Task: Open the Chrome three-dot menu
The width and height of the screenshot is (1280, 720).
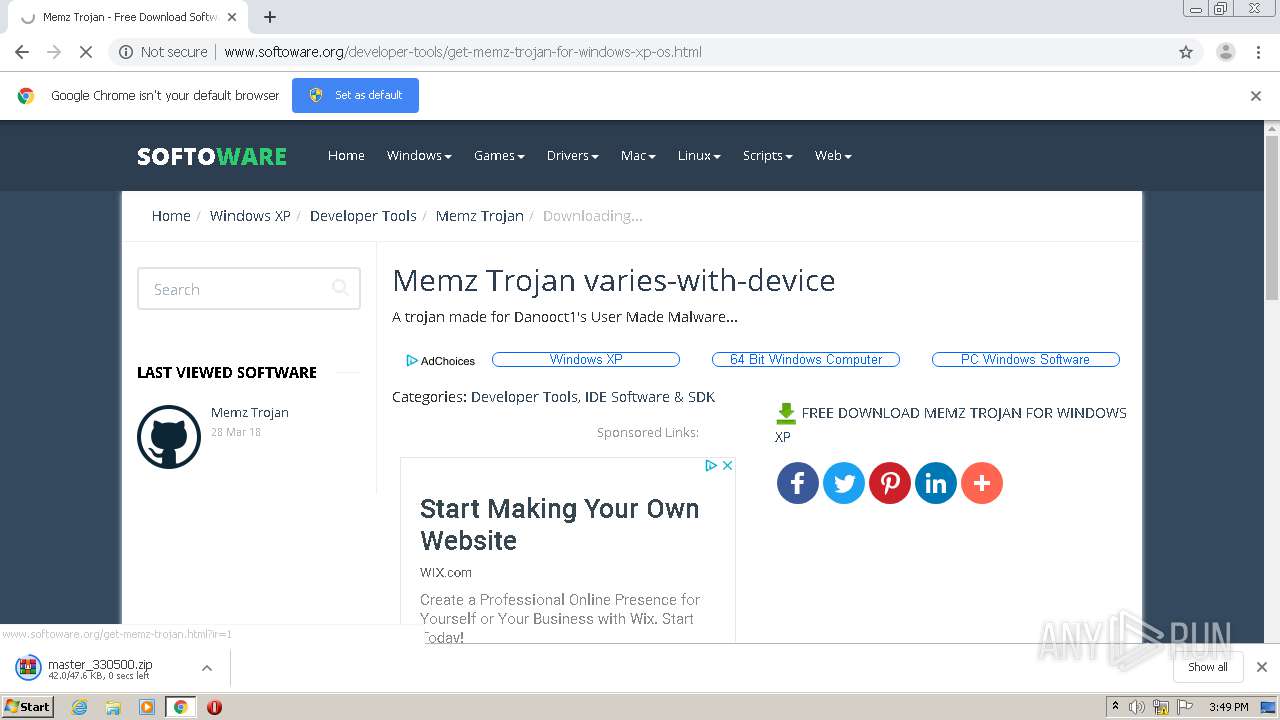Action: tap(1258, 52)
